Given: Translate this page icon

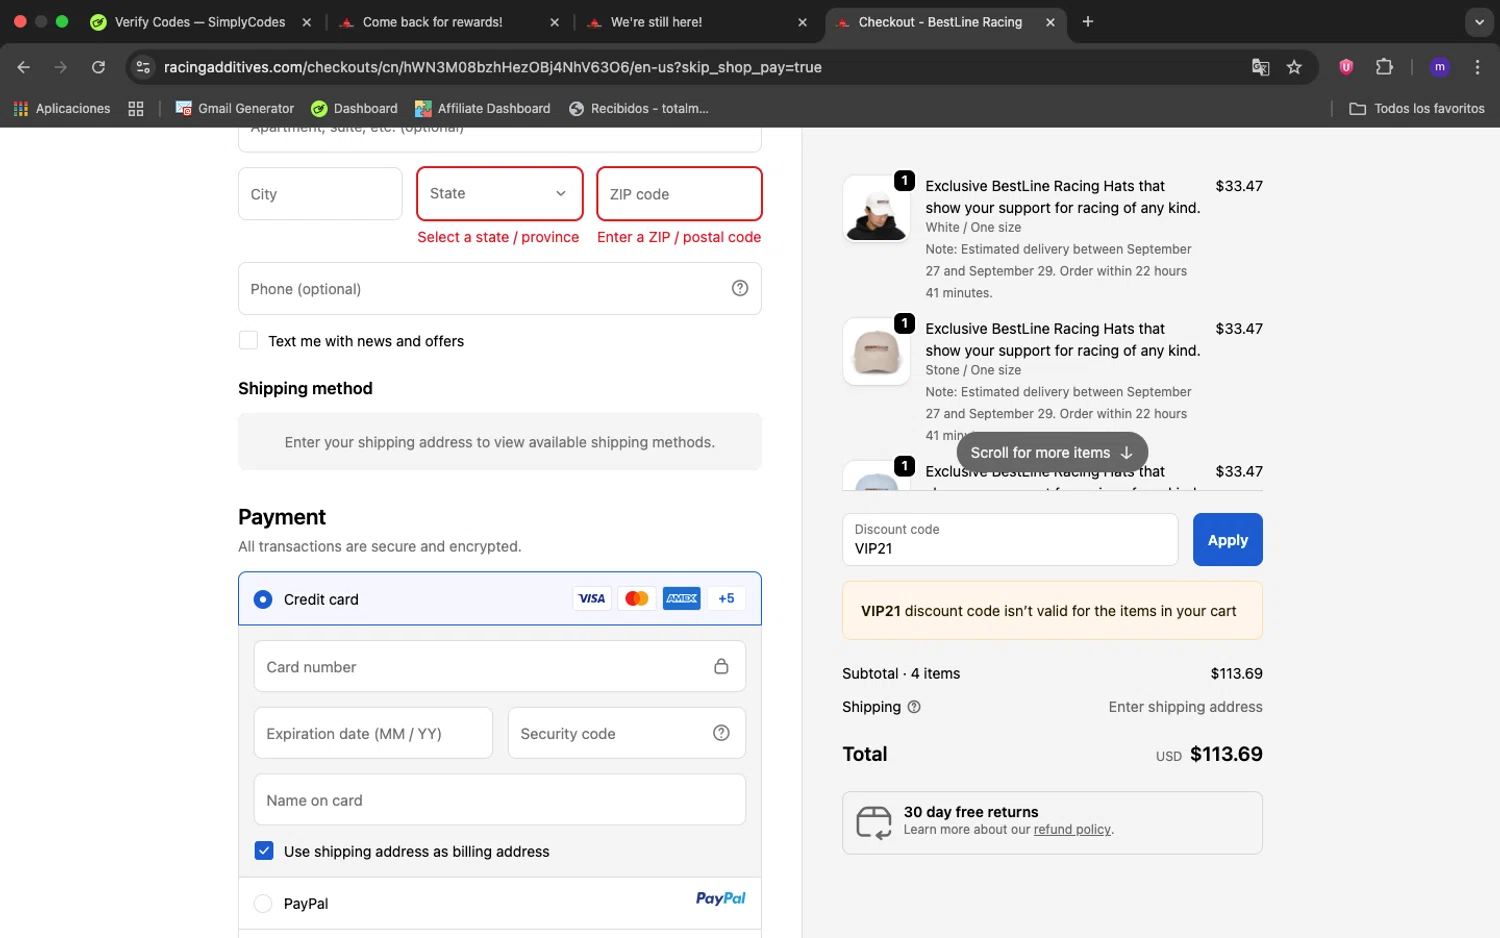Looking at the screenshot, I should (x=1260, y=67).
